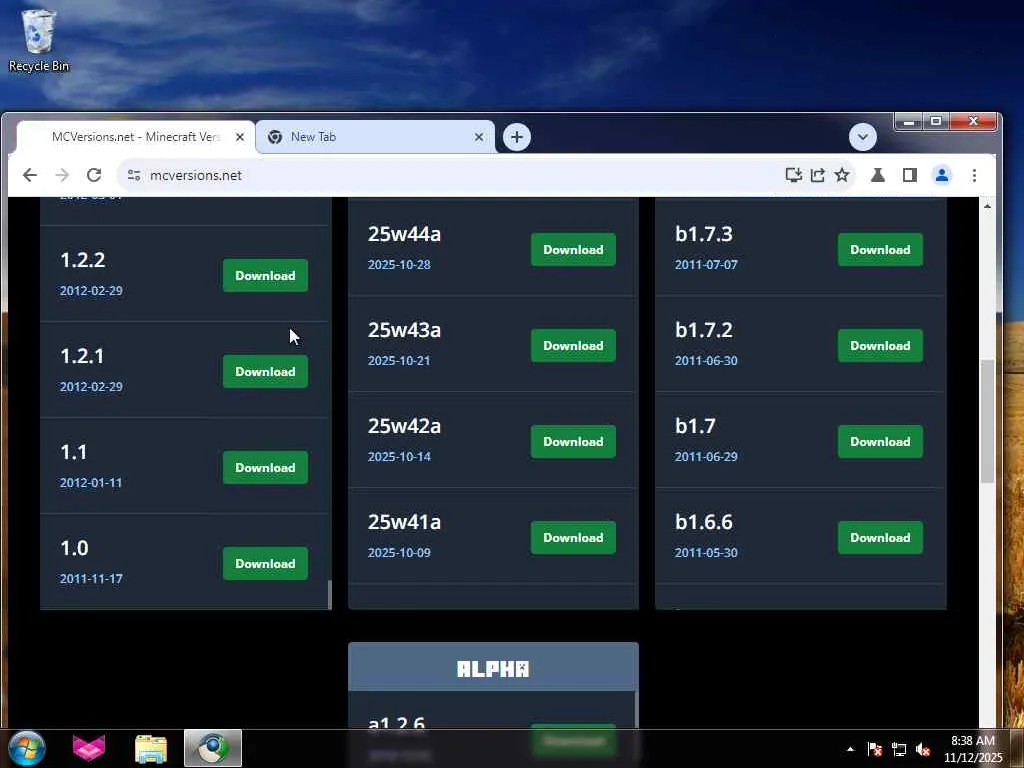Click the page vertical scrollbar thumb
This screenshot has width=1024, height=768.
tap(987, 421)
